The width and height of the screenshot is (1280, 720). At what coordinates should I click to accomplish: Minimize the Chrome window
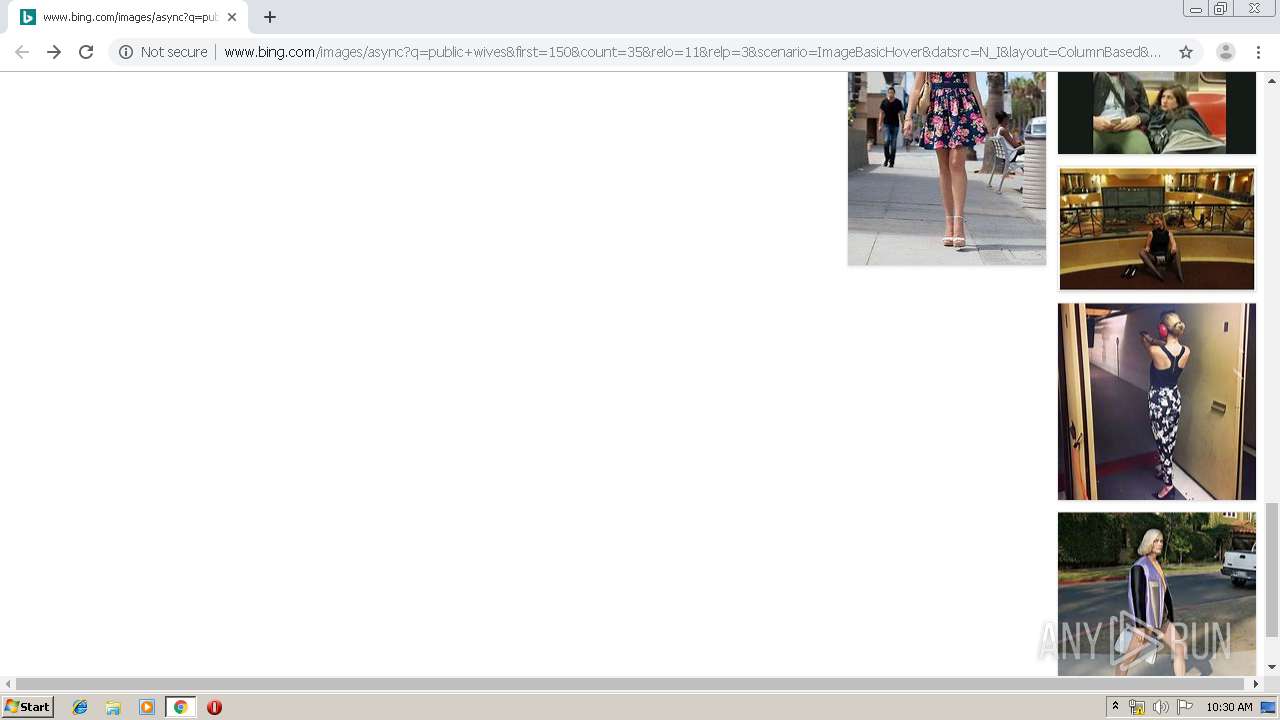1195,9
